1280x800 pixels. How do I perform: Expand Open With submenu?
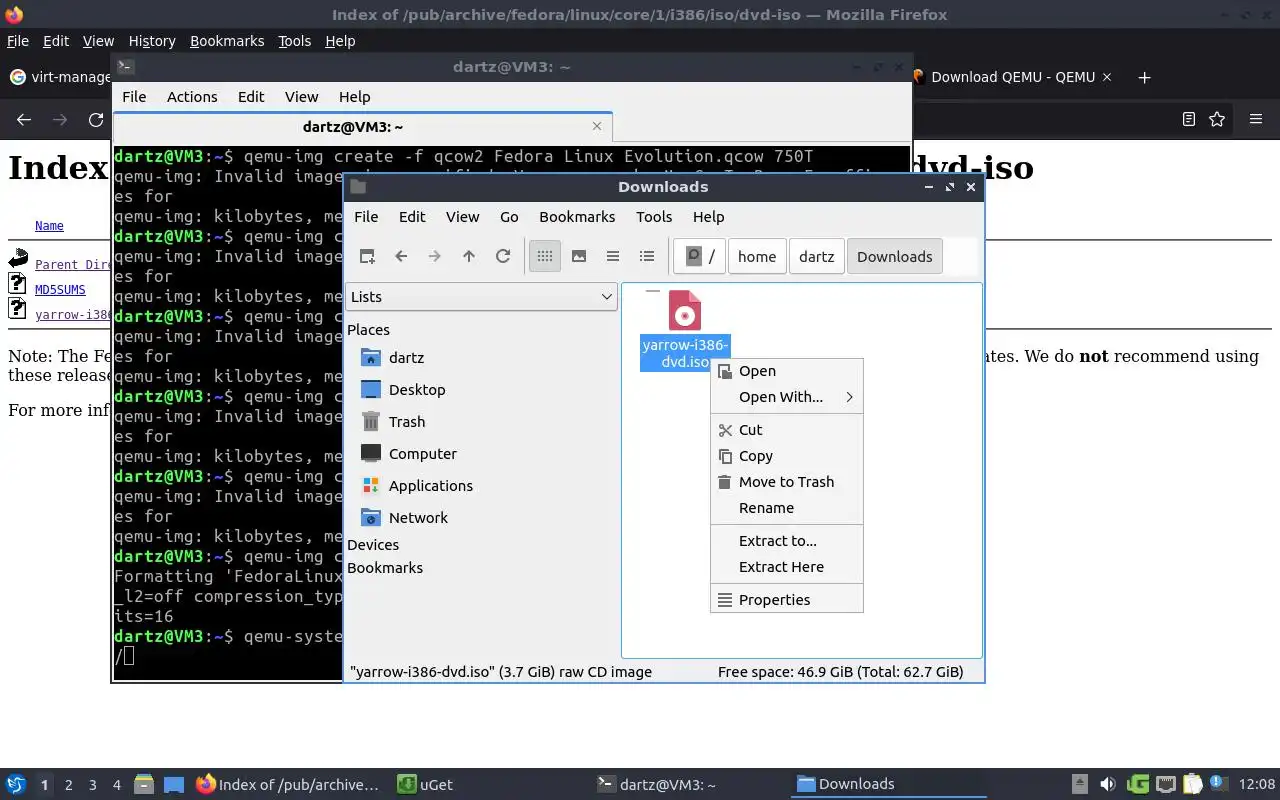tap(786, 397)
